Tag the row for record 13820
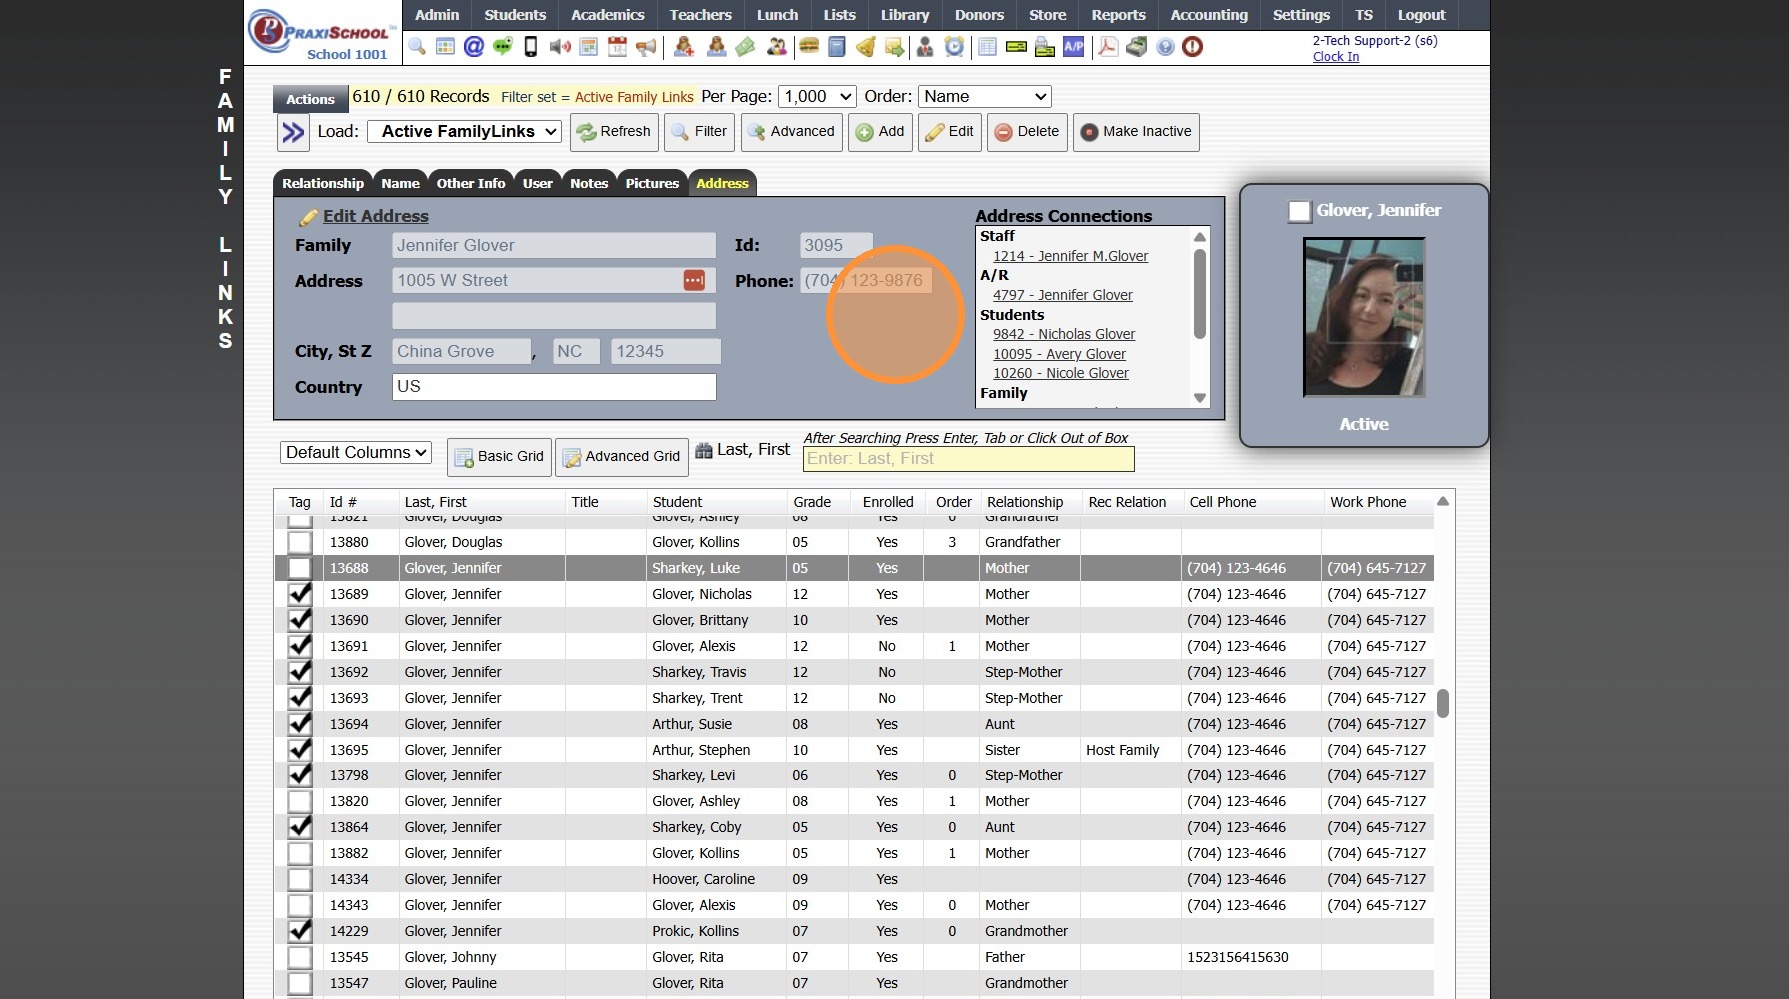The width and height of the screenshot is (1789, 999). click(299, 801)
